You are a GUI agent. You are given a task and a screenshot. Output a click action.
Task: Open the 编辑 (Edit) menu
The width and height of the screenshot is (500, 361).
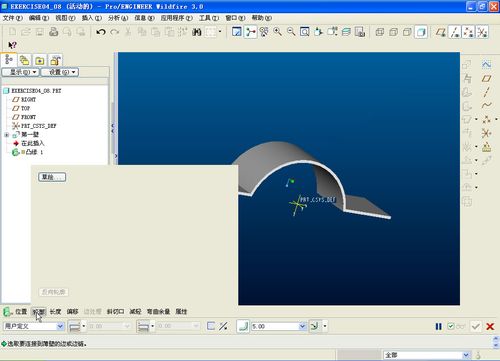click(x=39, y=18)
